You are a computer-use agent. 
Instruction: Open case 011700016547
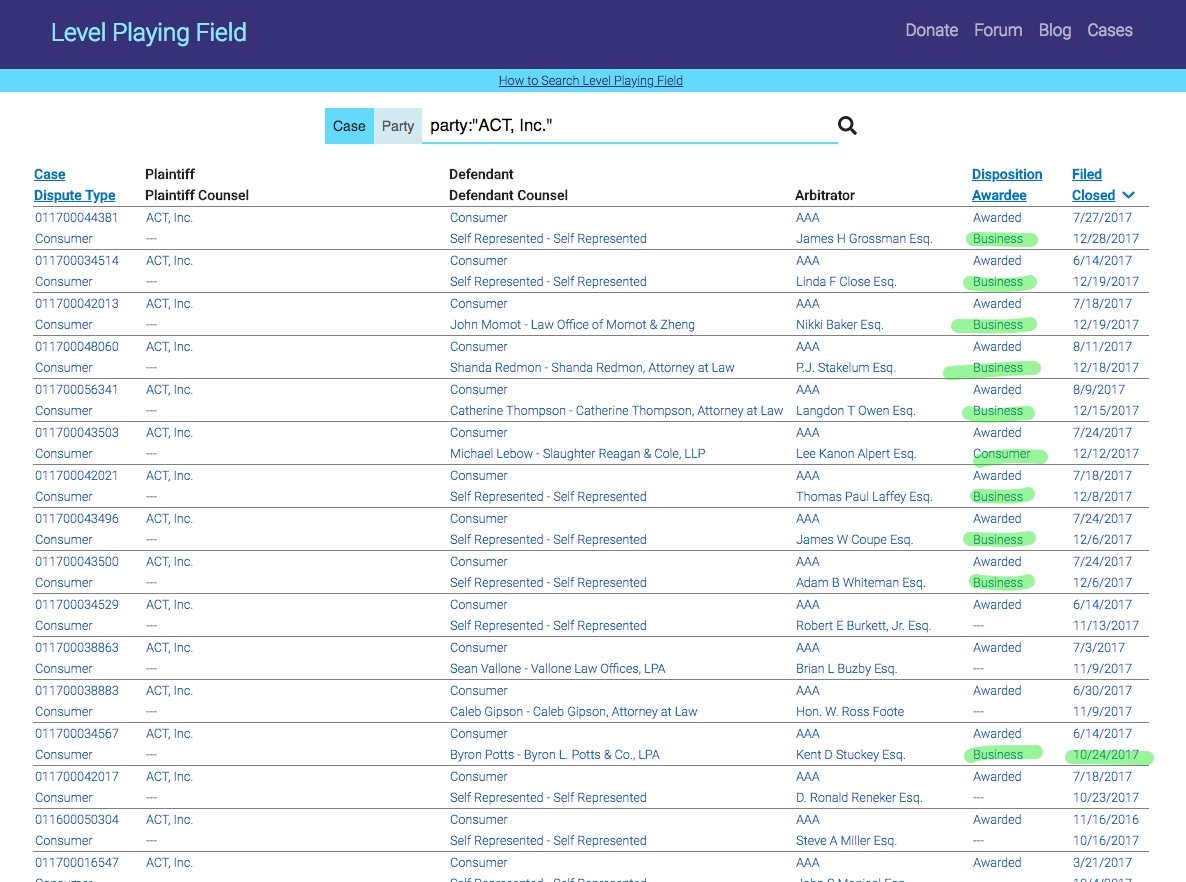point(76,863)
